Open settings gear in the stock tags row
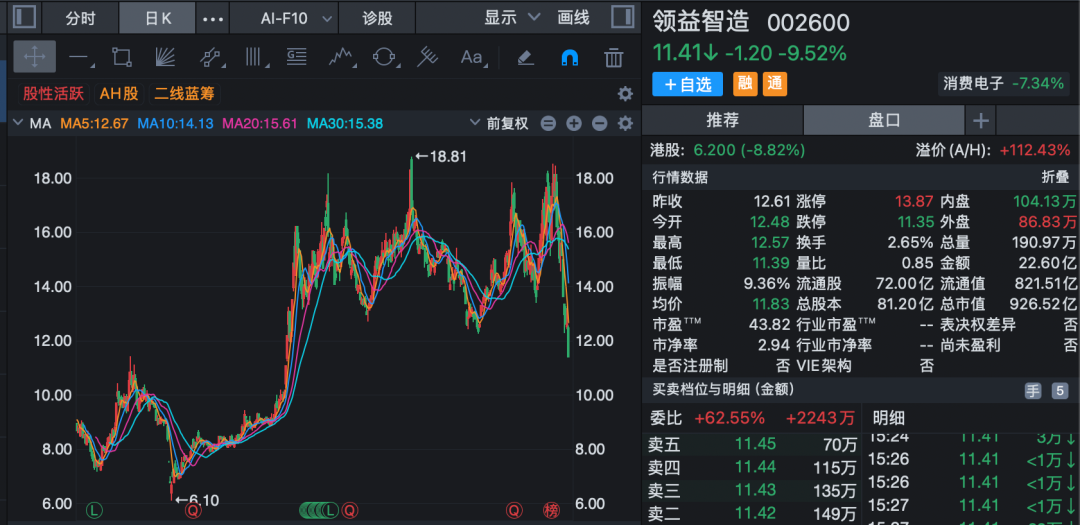This screenshot has width=1080, height=525. click(625, 94)
